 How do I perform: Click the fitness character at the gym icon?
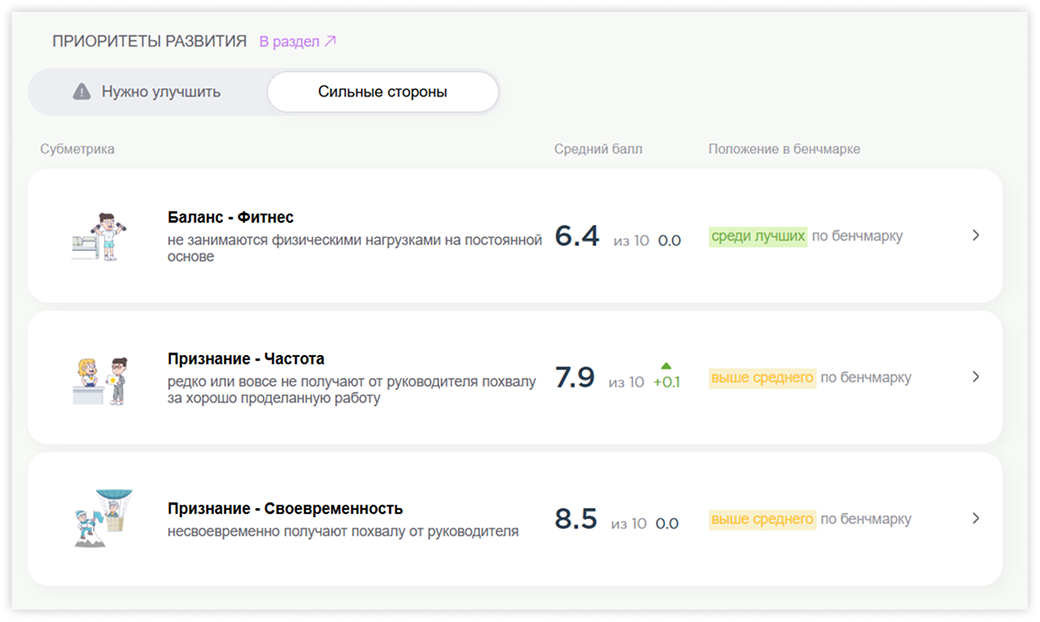pos(100,236)
